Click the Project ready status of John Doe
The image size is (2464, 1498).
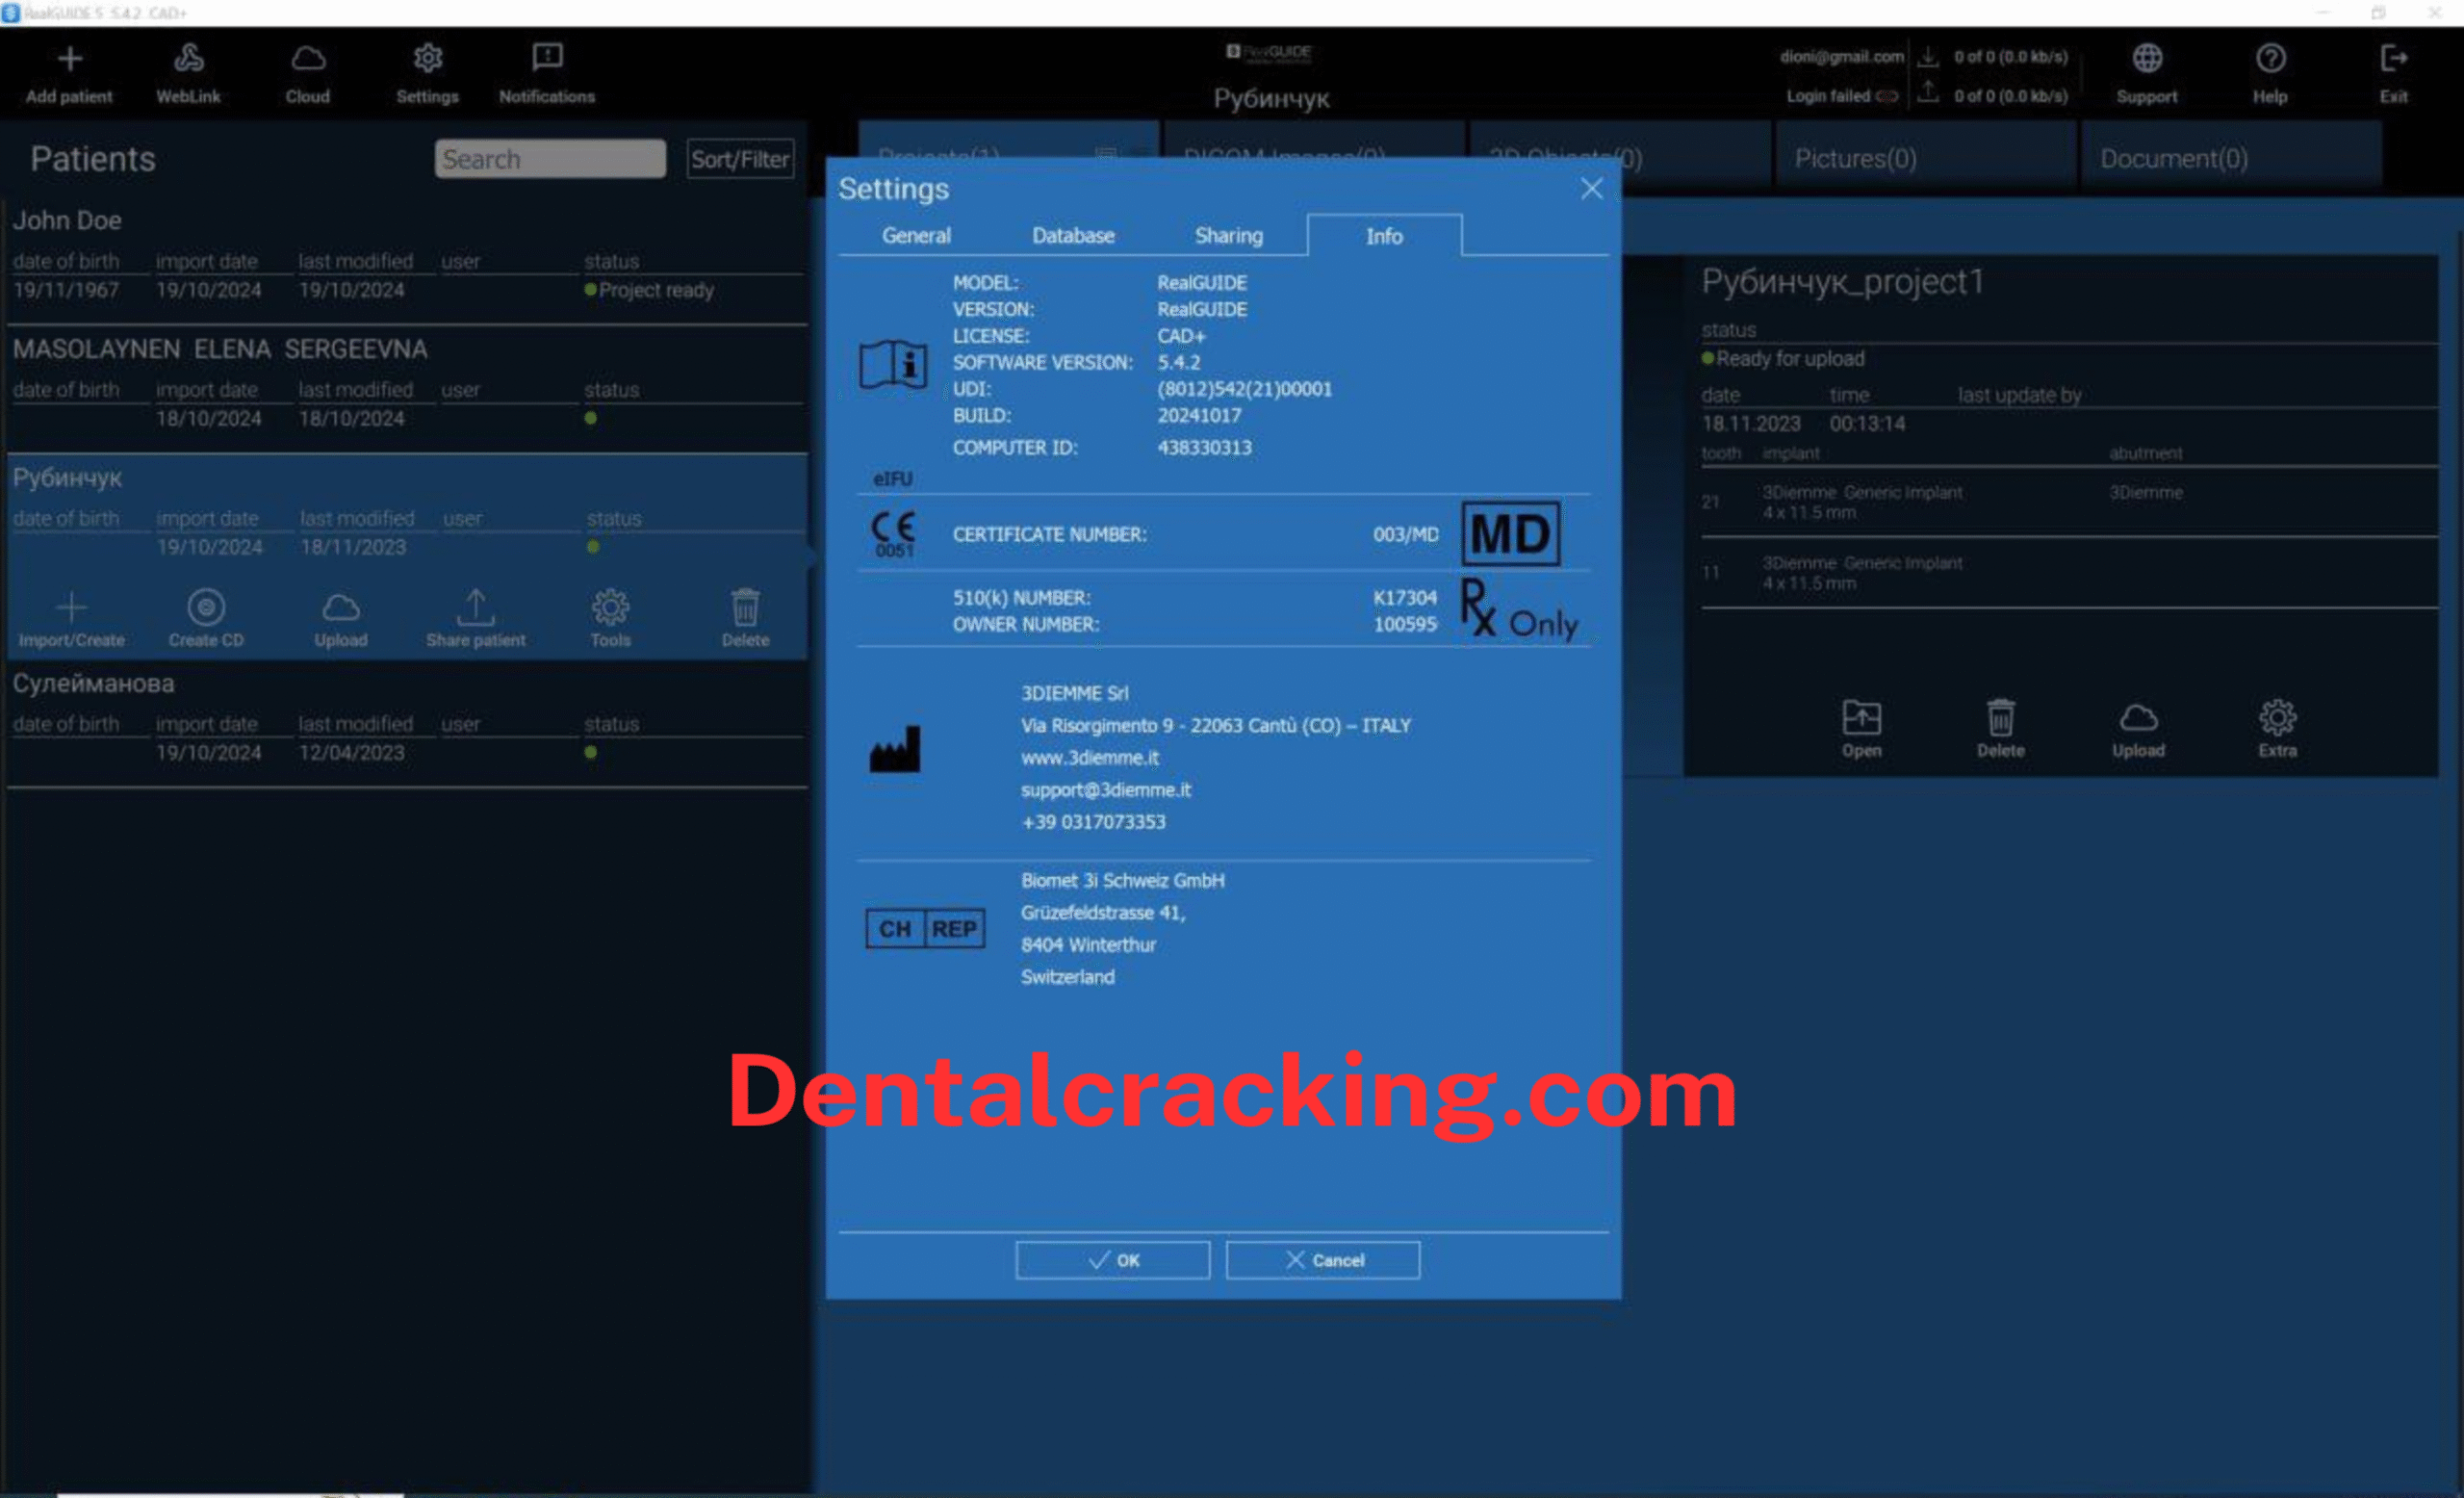649,290
